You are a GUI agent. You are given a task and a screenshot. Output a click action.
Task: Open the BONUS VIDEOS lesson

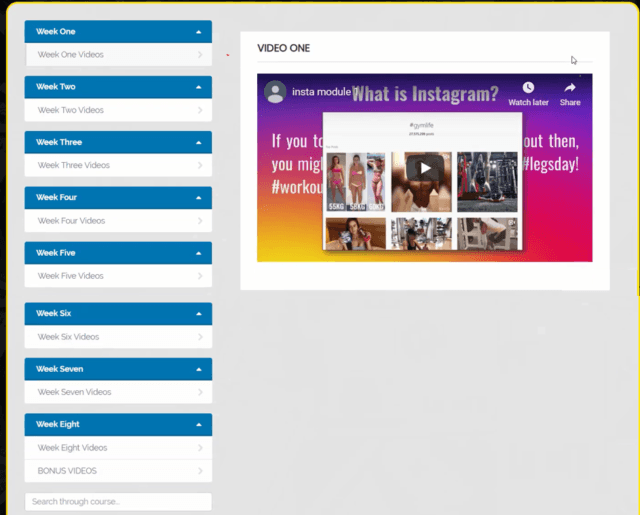[x=118, y=471]
